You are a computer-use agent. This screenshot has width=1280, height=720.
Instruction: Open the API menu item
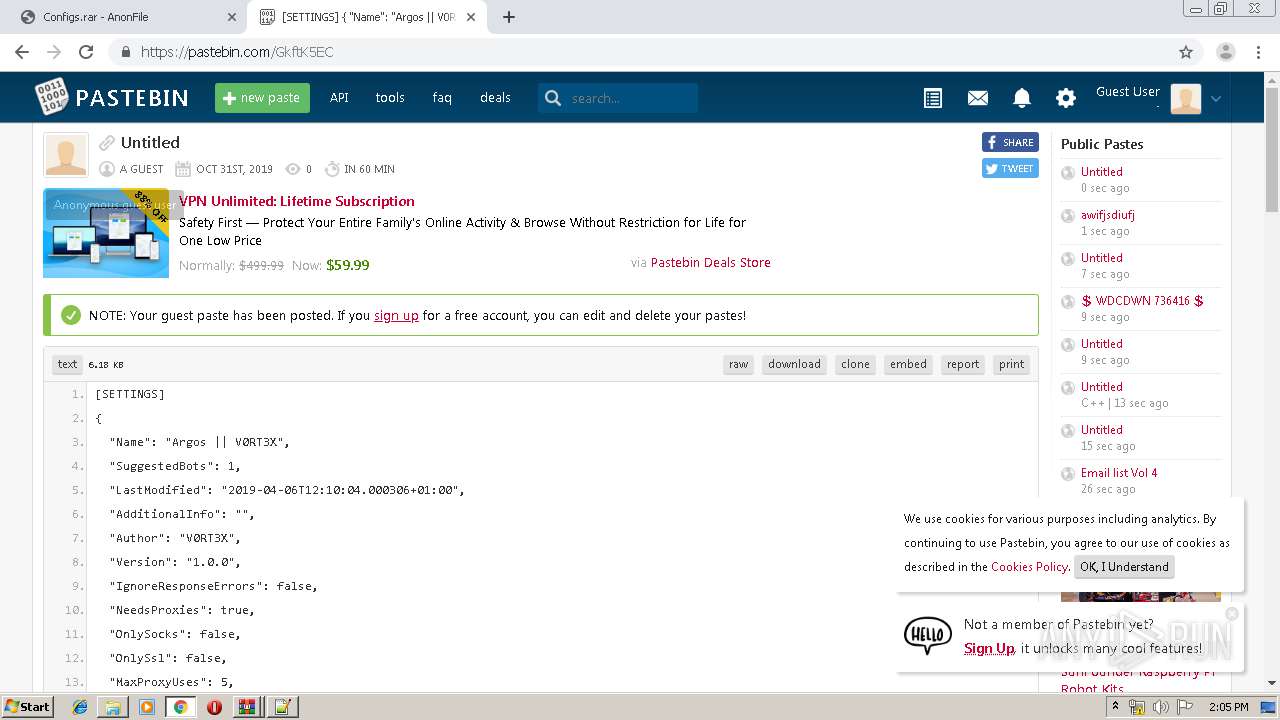tap(339, 98)
